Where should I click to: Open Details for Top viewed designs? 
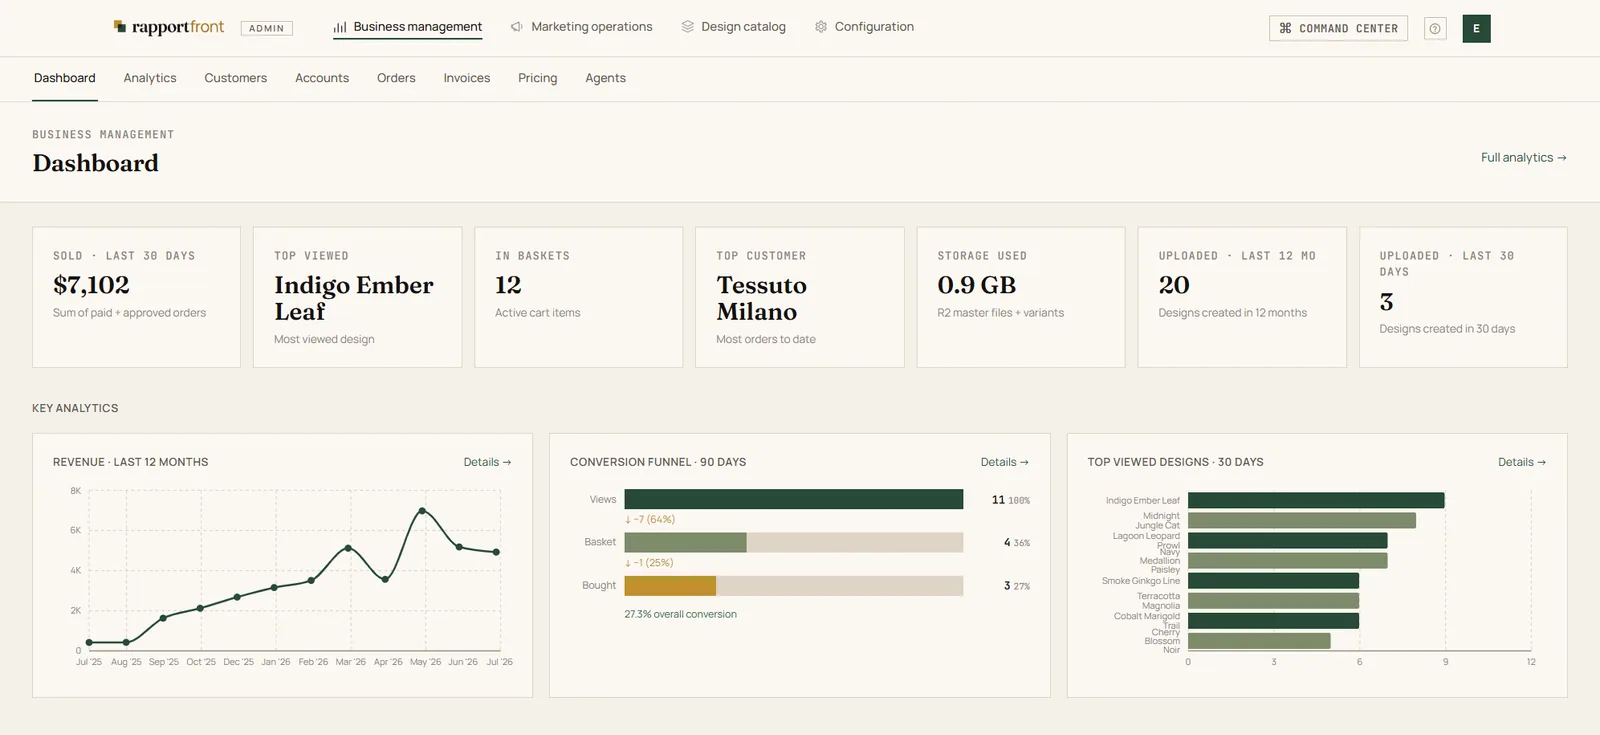1522,462
